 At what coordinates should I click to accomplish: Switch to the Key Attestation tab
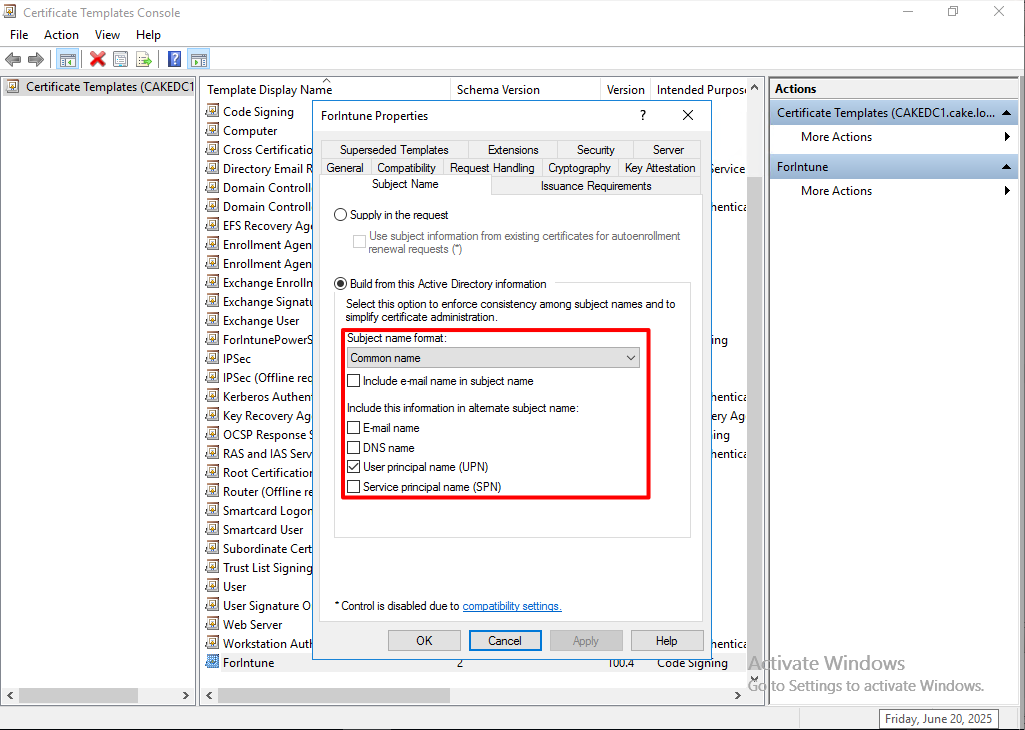660,168
